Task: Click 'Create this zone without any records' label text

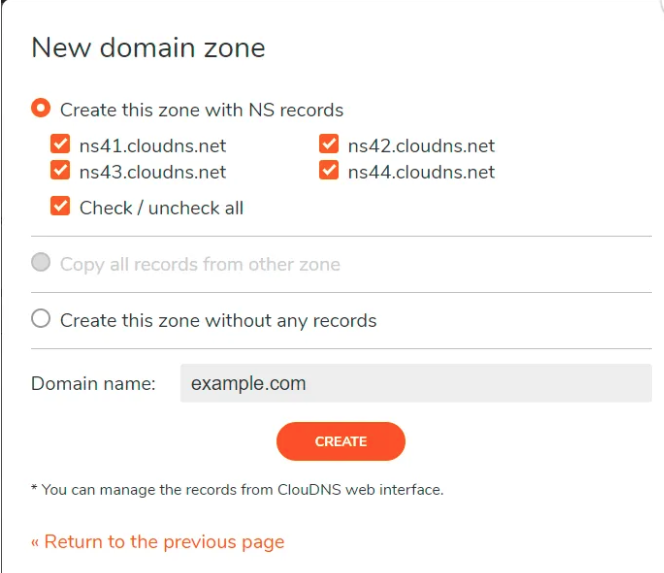Action: click(x=218, y=321)
